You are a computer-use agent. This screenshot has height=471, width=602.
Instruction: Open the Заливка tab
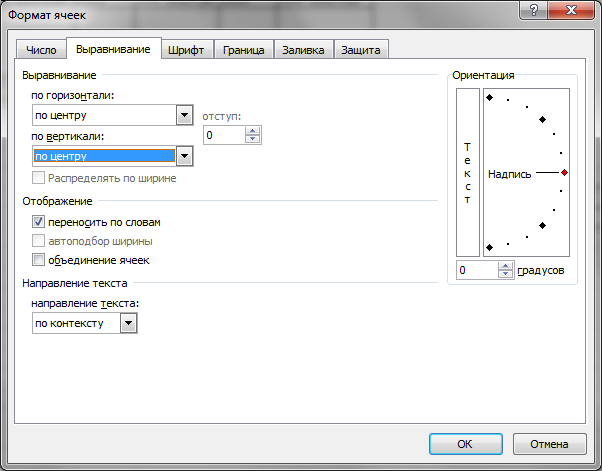point(303,50)
